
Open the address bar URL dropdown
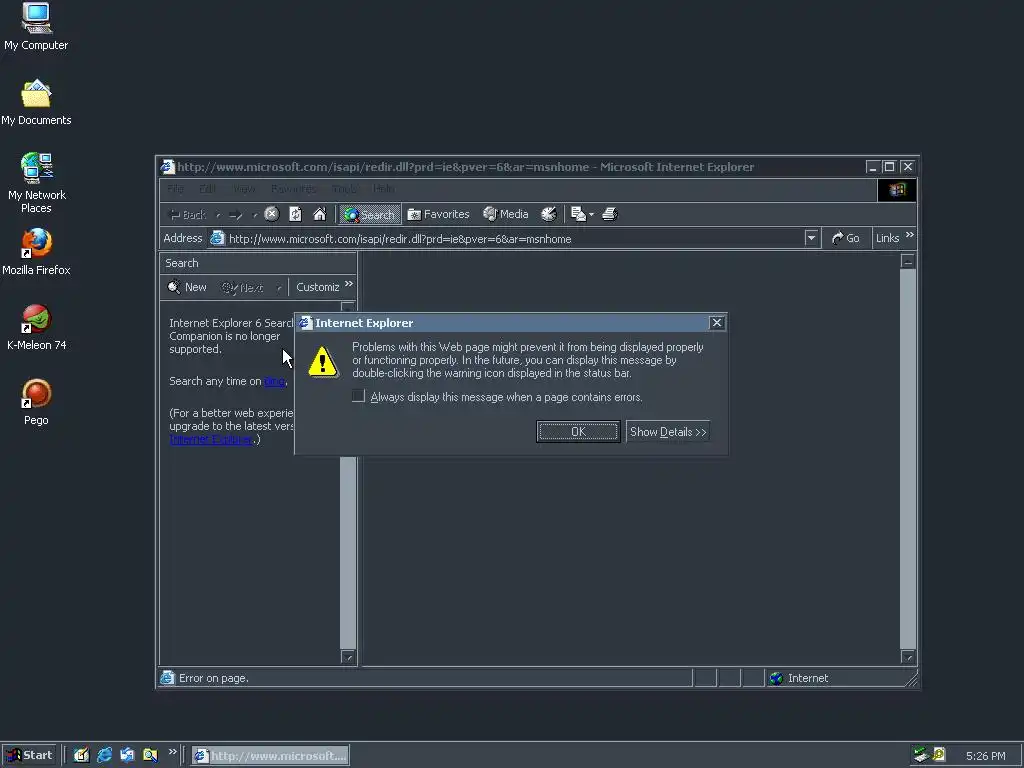(811, 238)
